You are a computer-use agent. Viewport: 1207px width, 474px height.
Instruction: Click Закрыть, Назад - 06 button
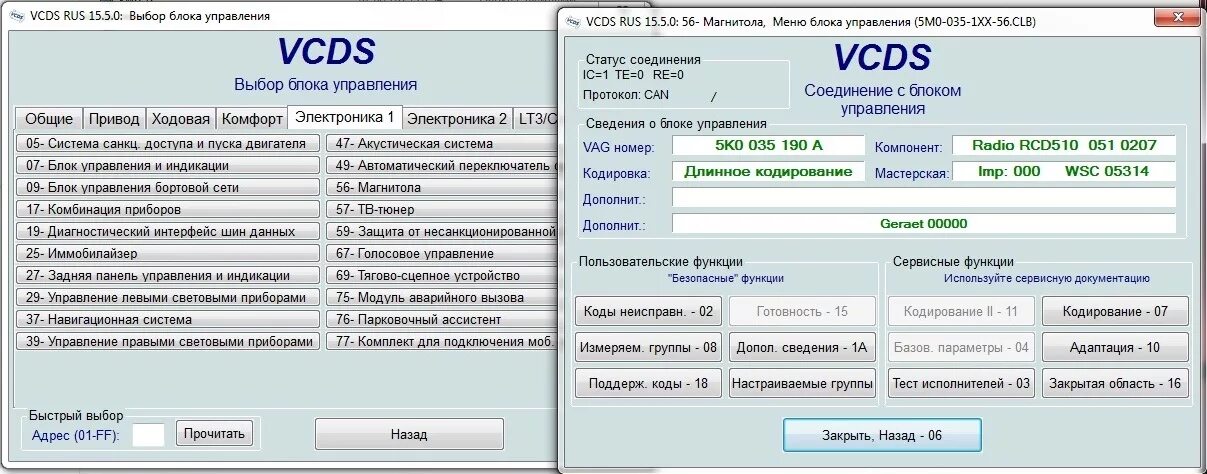(x=882, y=435)
